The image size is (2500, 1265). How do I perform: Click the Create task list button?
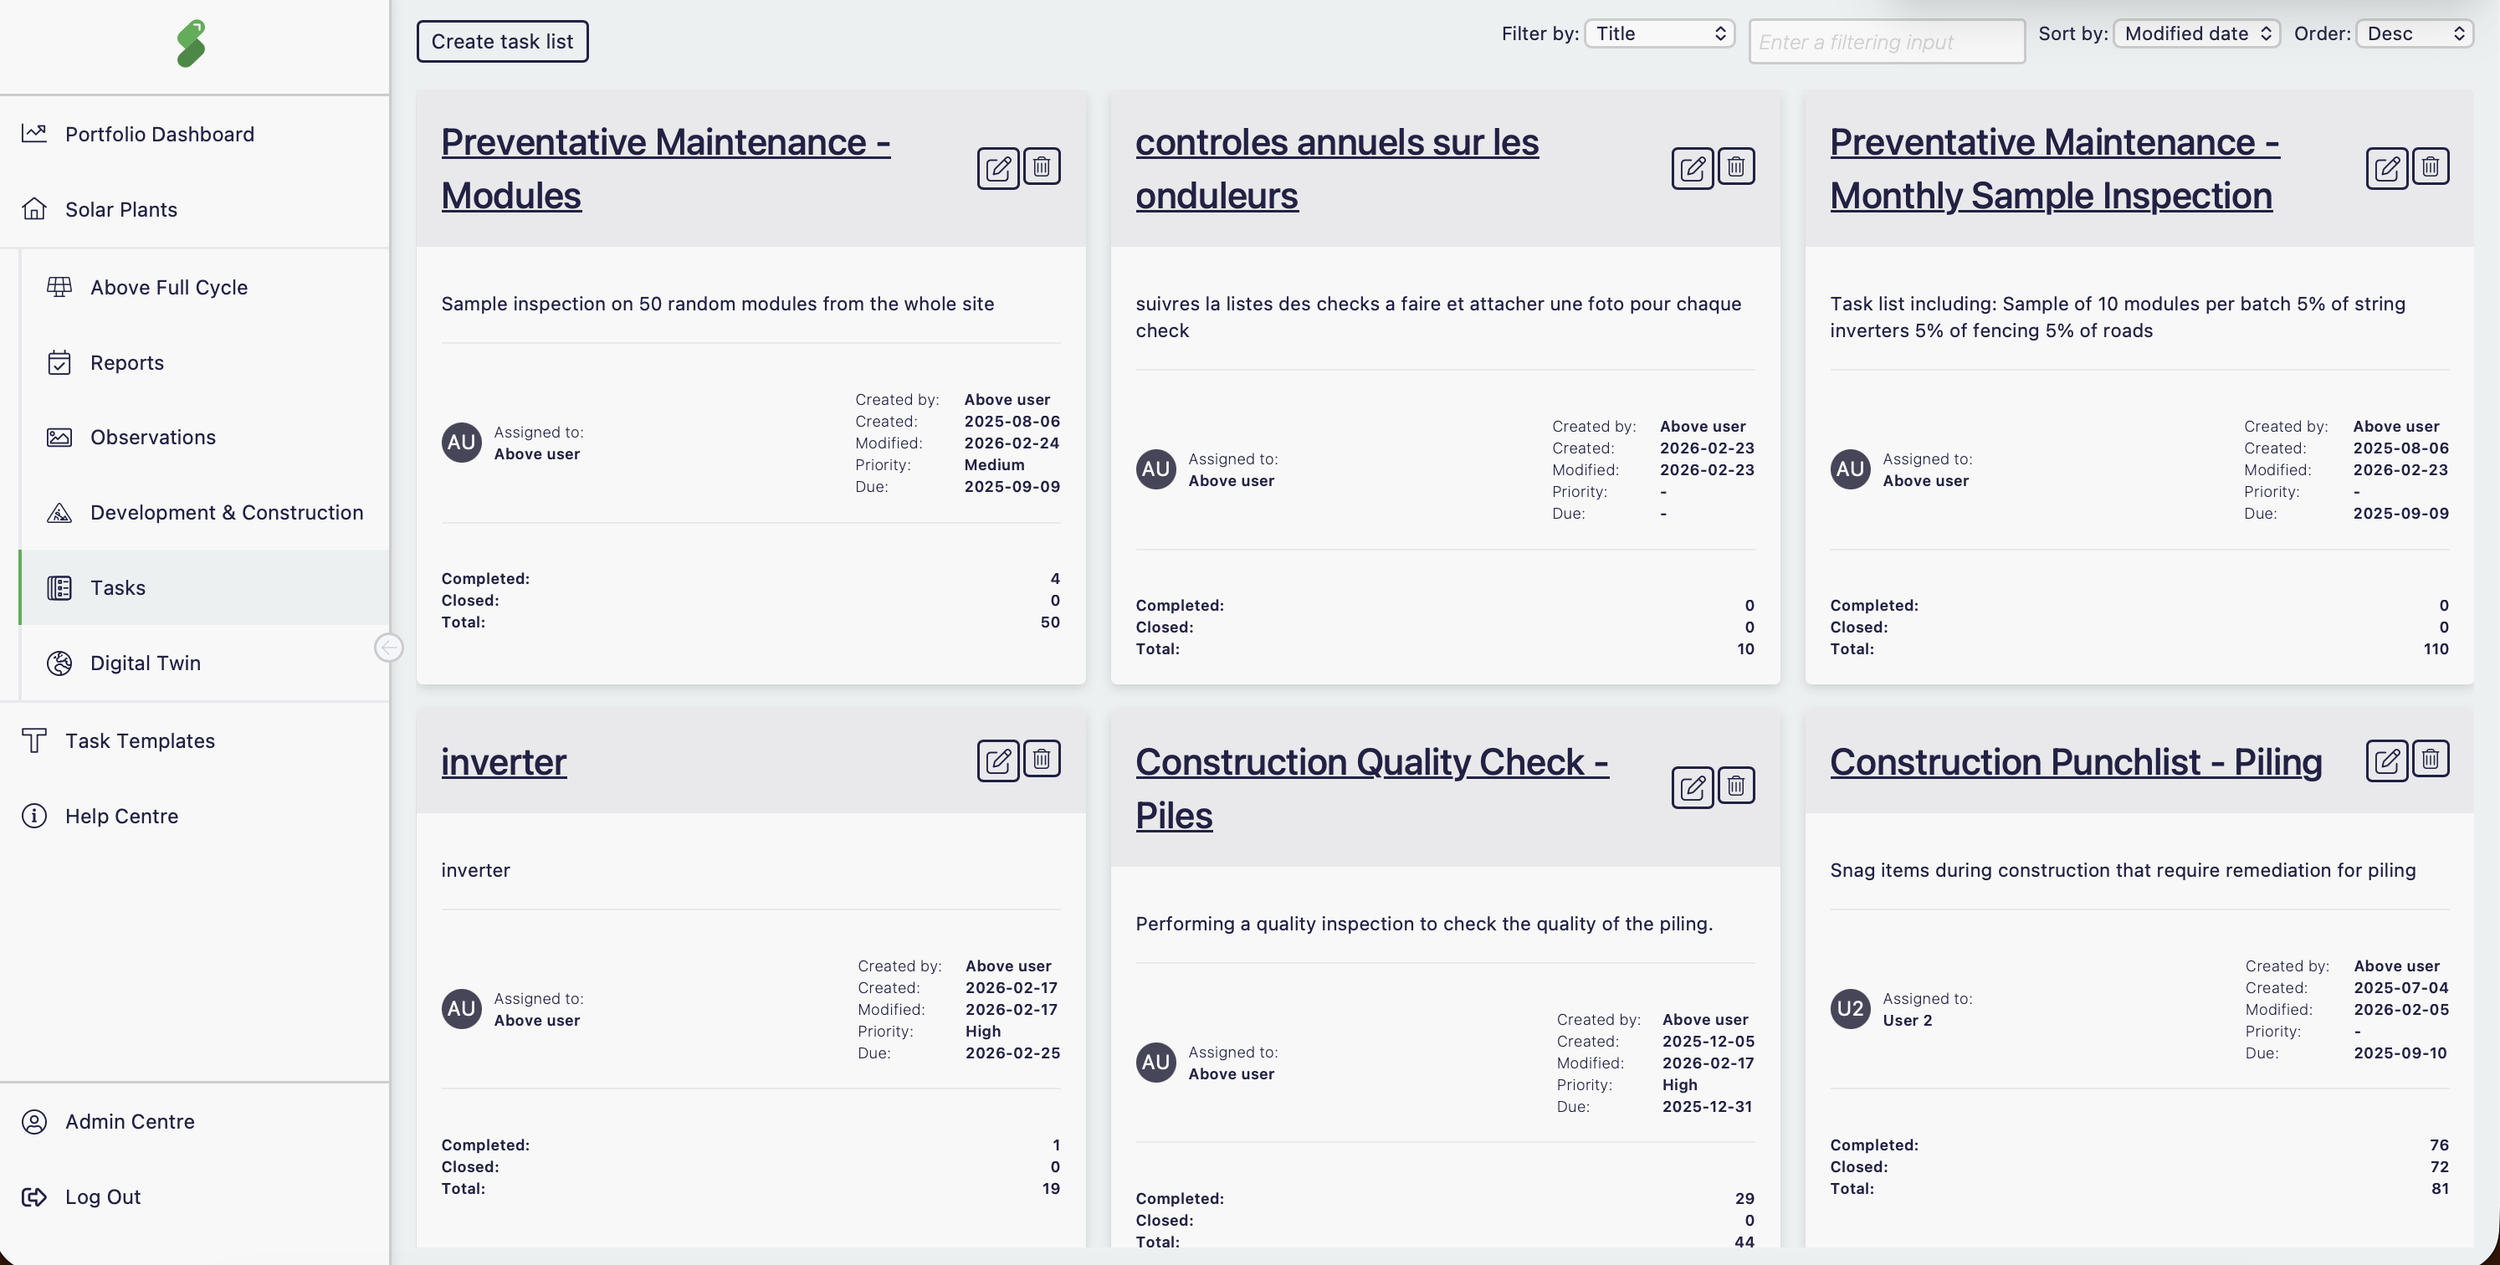tap(502, 42)
